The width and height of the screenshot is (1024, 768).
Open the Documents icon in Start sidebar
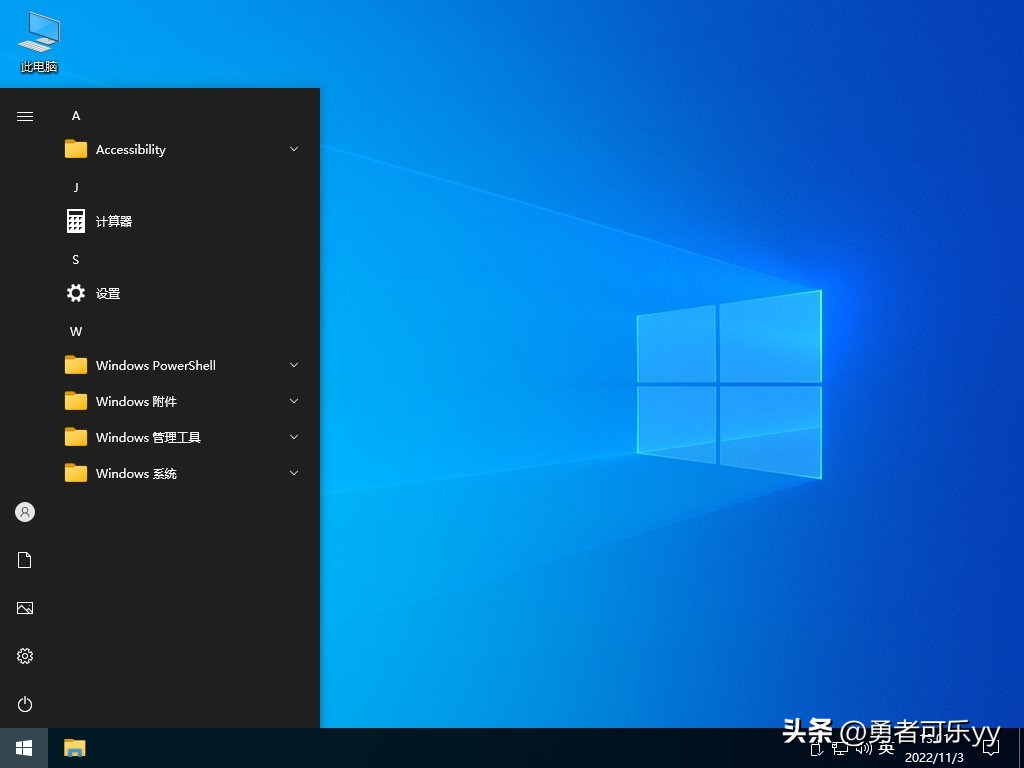pos(24,560)
